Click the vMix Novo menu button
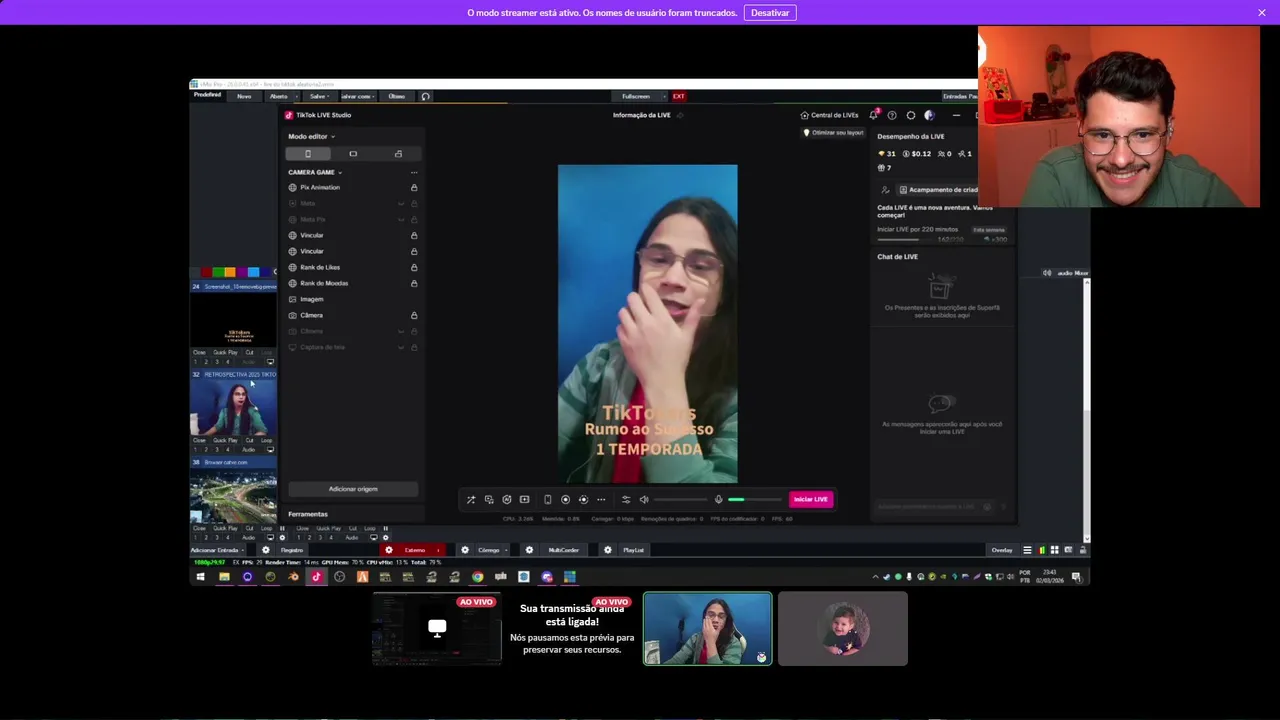 244,96
